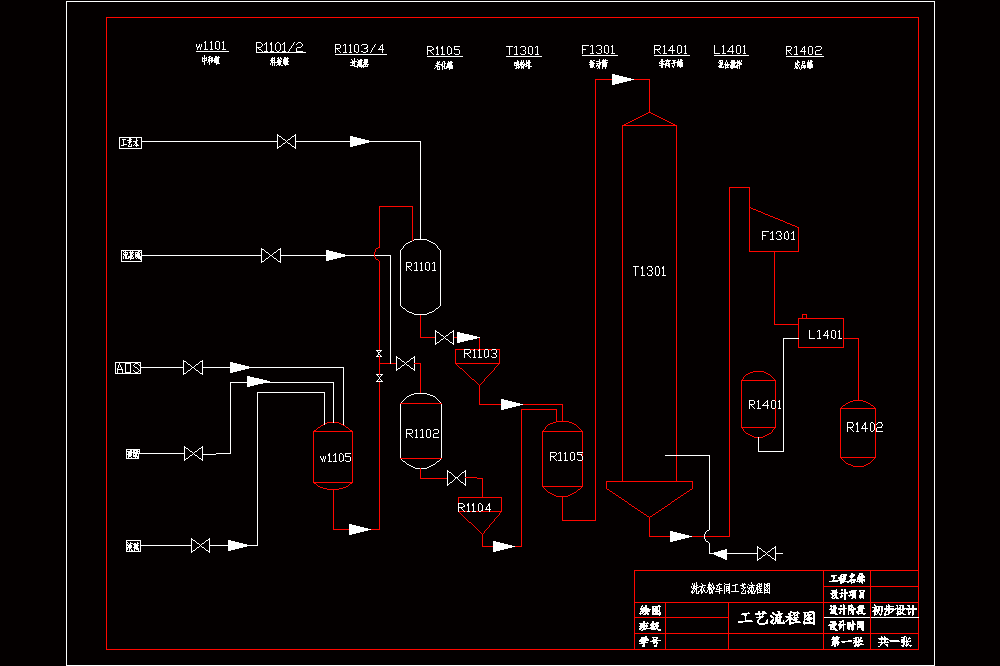This screenshot has width=1000, height=666.
Task: Click the 绘图 cell in the title block
Action: [650, 610]
